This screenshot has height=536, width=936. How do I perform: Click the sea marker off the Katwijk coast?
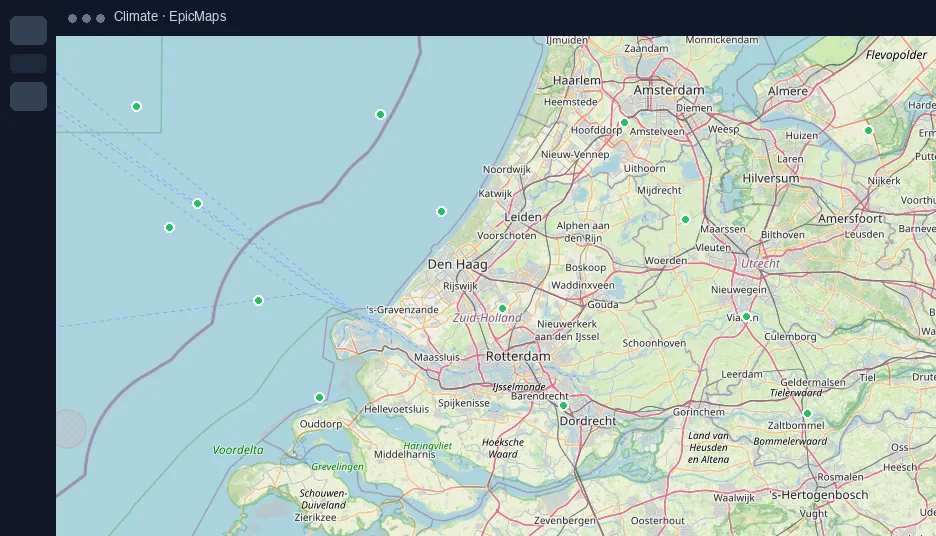click(x=441, y=211)
